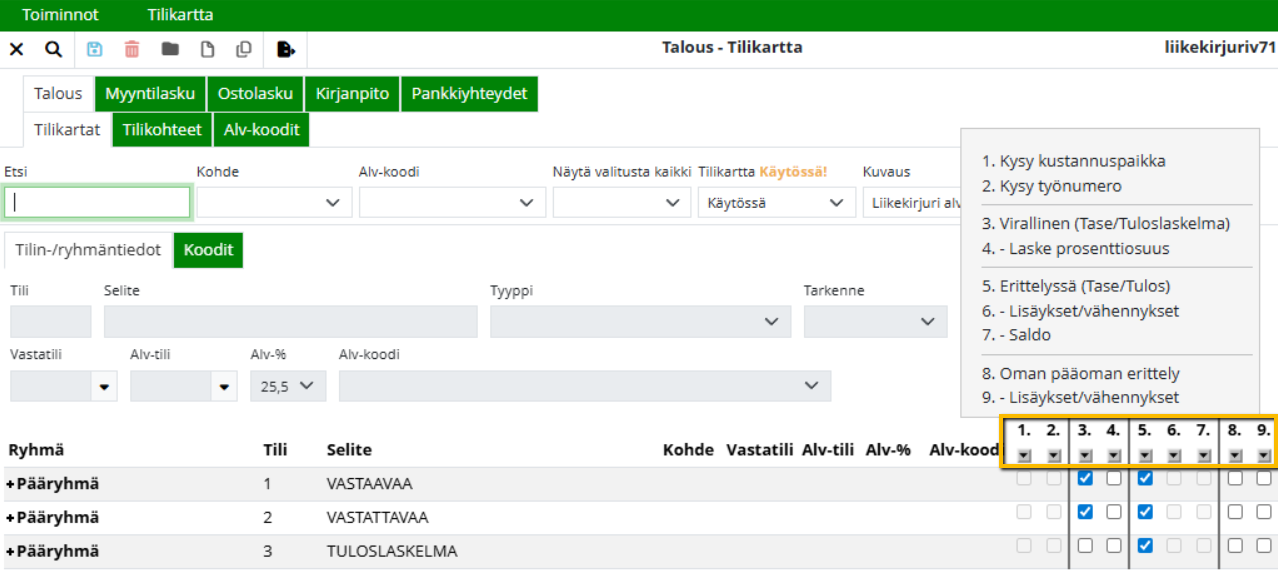Click the blue save diskette icon
1278x587 pixels.
tap(95, 49)
